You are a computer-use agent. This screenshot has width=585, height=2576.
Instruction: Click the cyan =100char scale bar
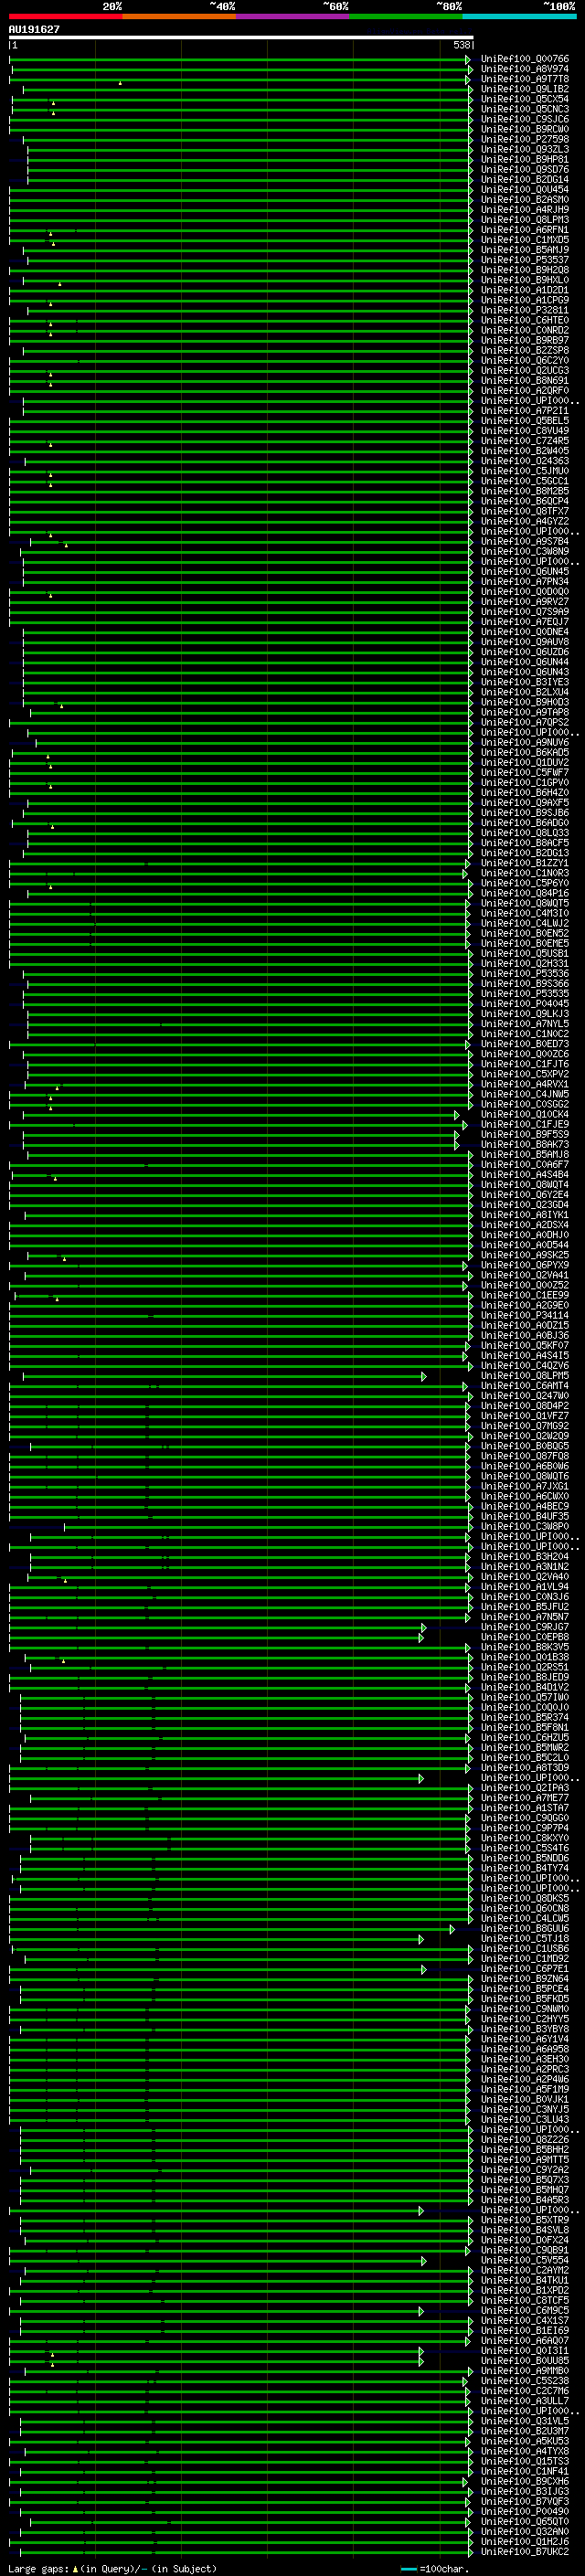[408, 2569]
